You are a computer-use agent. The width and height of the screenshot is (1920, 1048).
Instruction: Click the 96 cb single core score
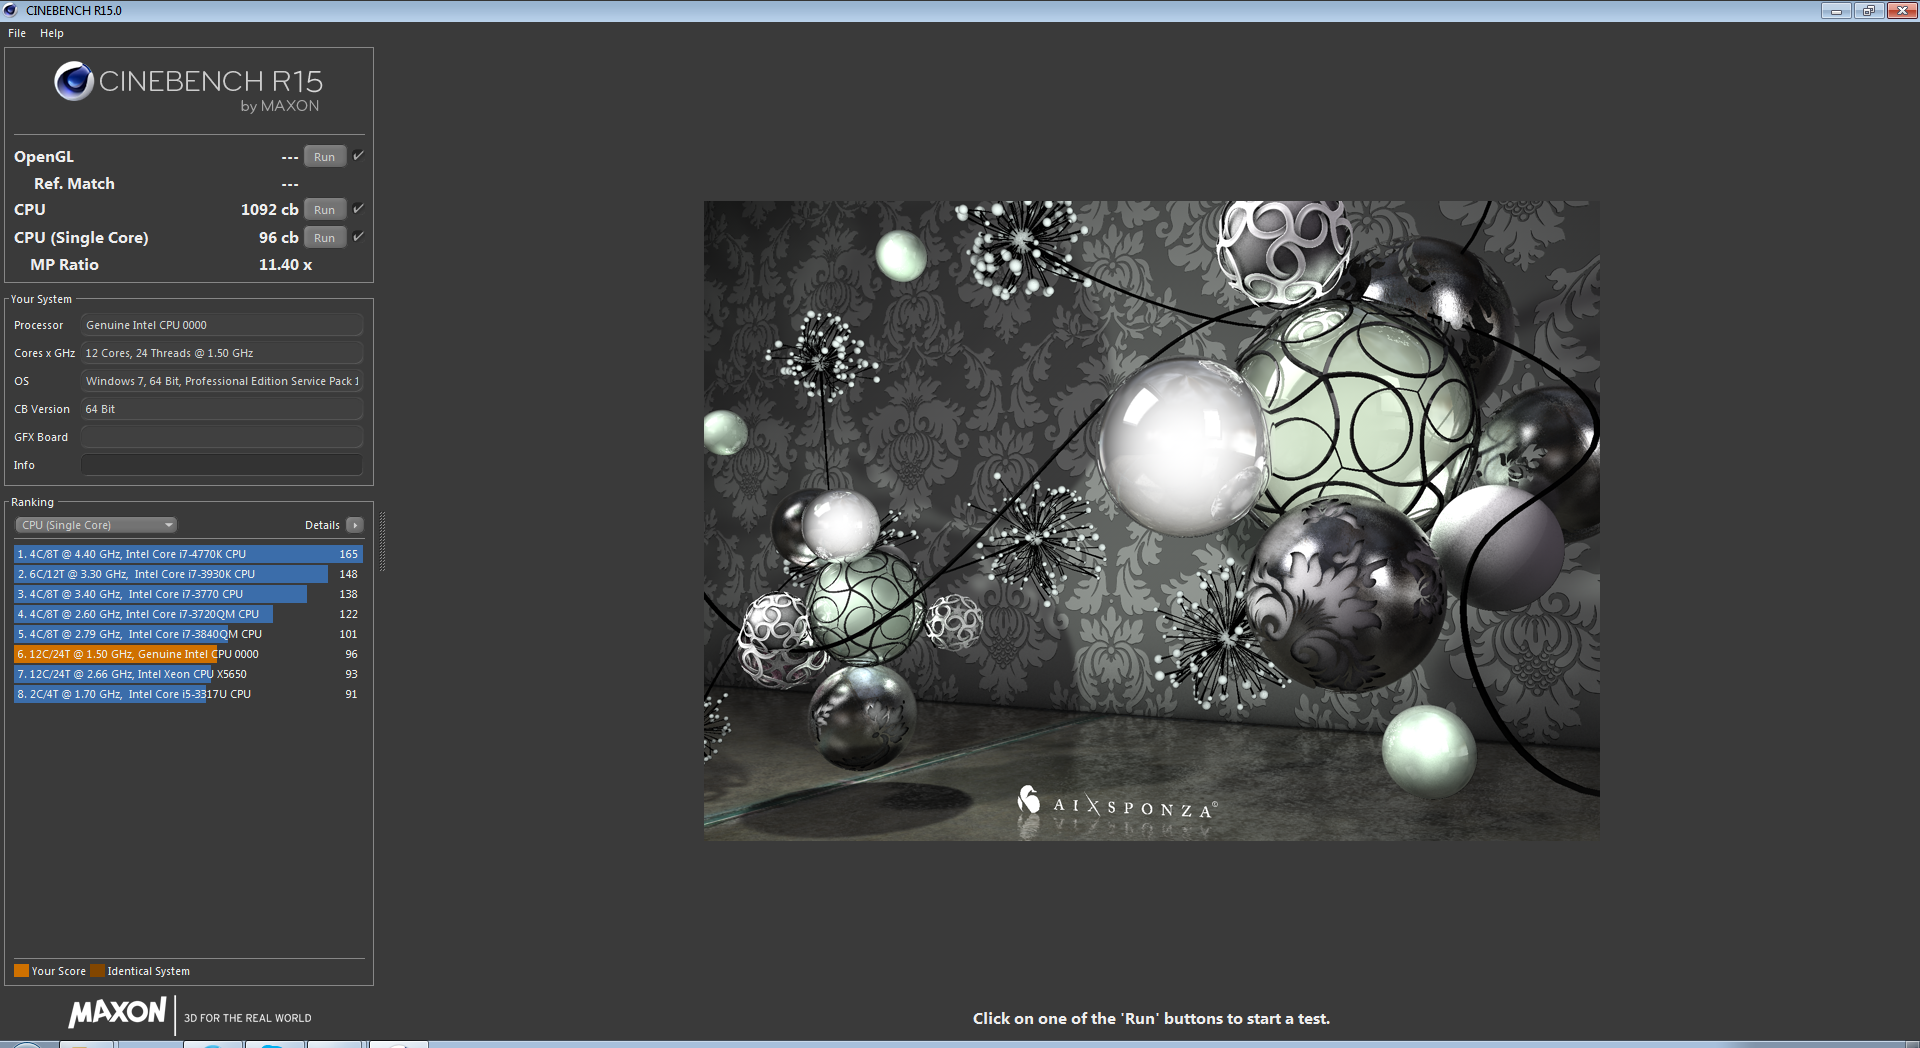click(x=278, y=238)
